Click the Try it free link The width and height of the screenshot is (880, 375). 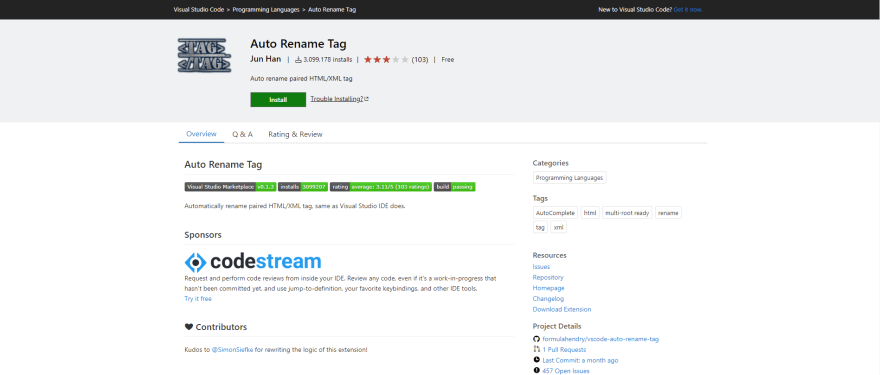198,299
